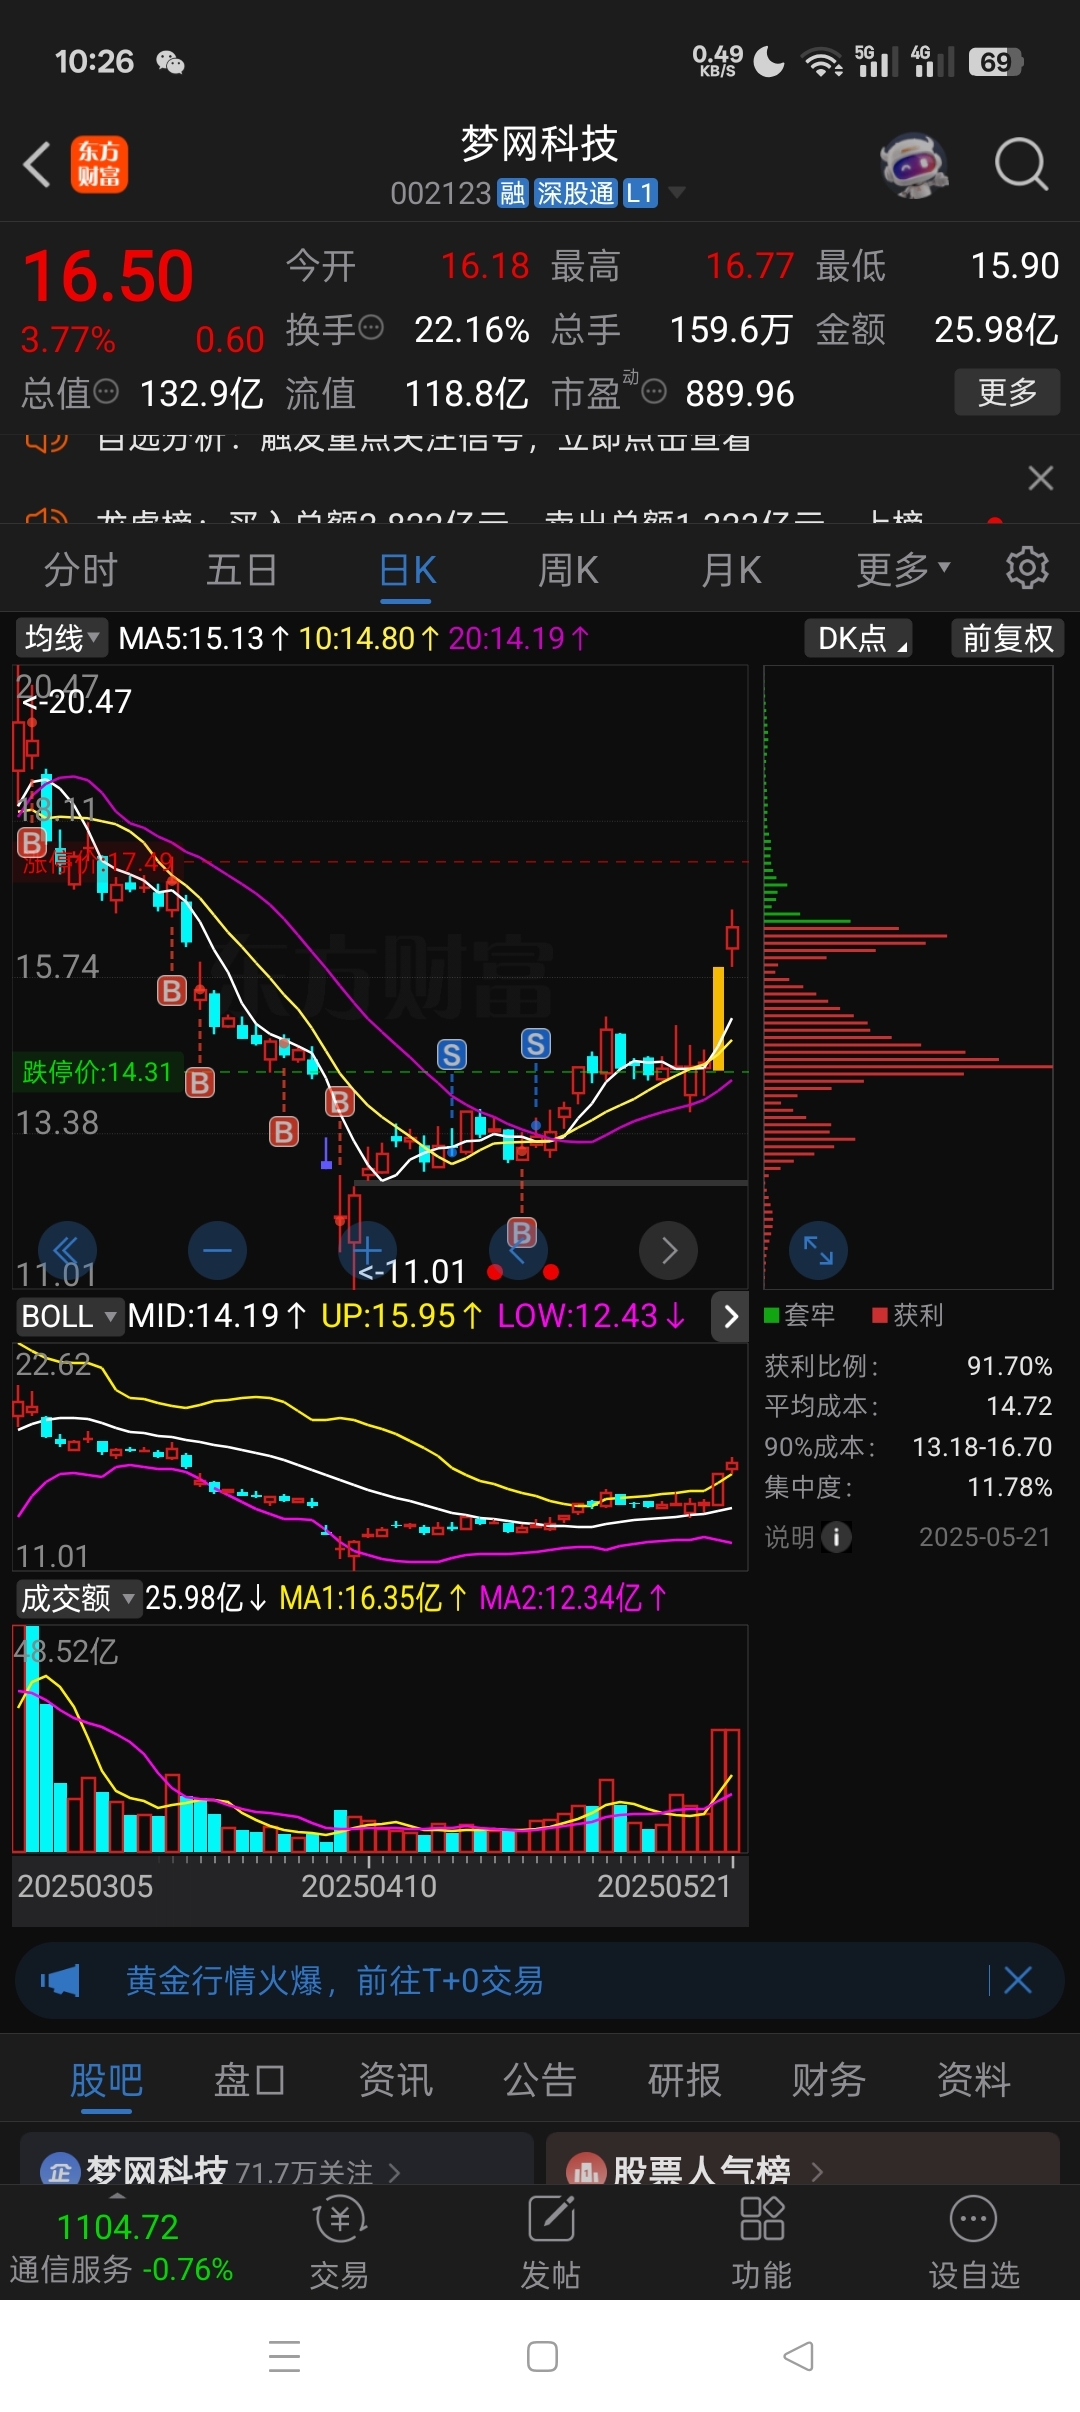Open the 均线 indicator dropdown
The height and width of the screenshot is (2412, 1080).
tap(62, 638)
